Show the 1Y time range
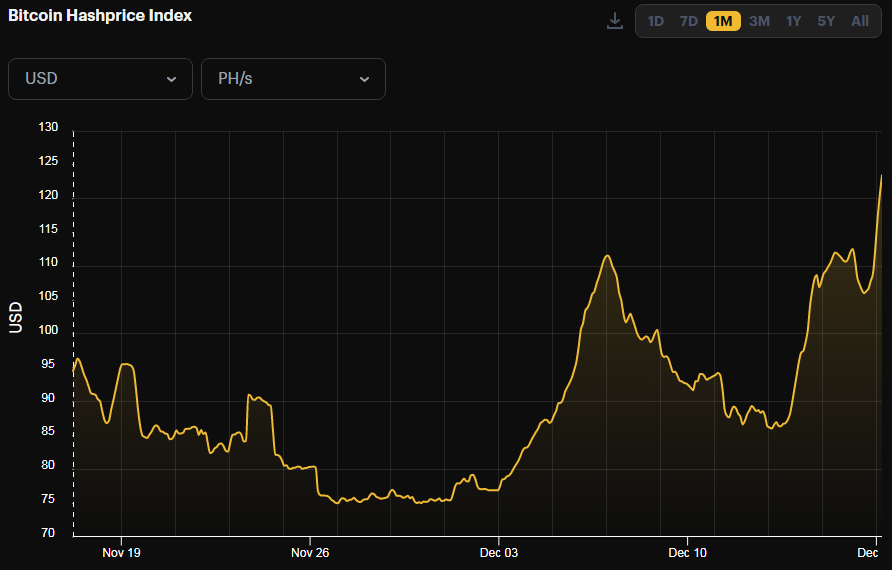 [794, 22]
